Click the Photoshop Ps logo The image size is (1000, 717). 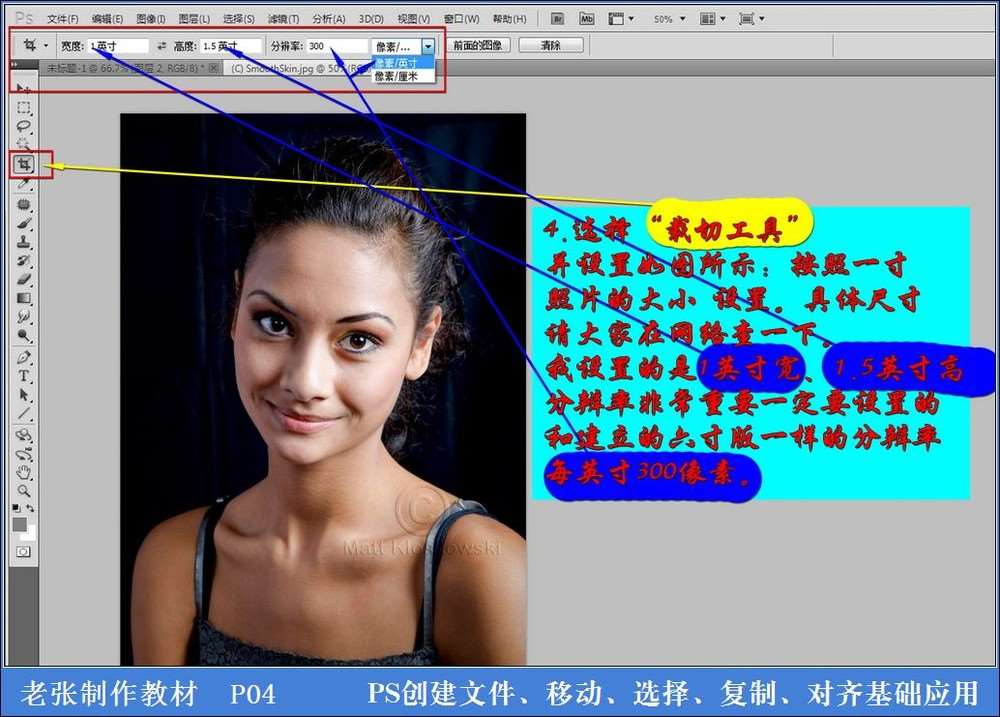pyautogui.click(x=24, y=18)
